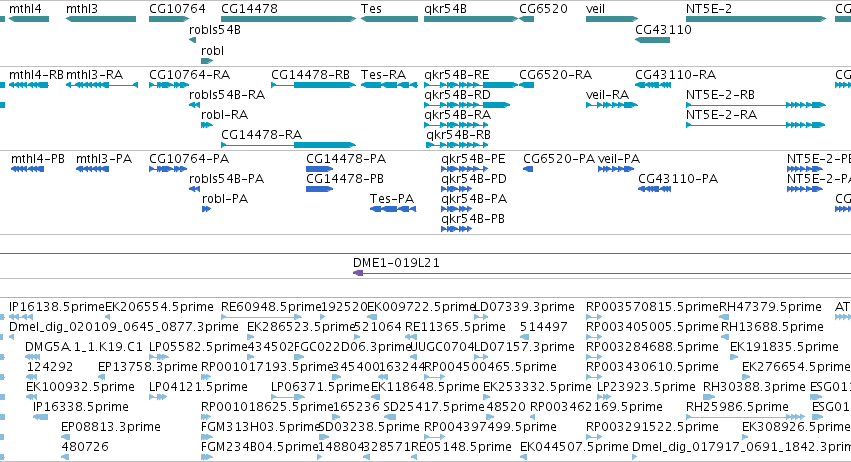Click the Dmel_dig_020109_0645_0877.3prime label
Image resolution: width=851 pixels, height=462 pixels.
click(x=124, y=327)
